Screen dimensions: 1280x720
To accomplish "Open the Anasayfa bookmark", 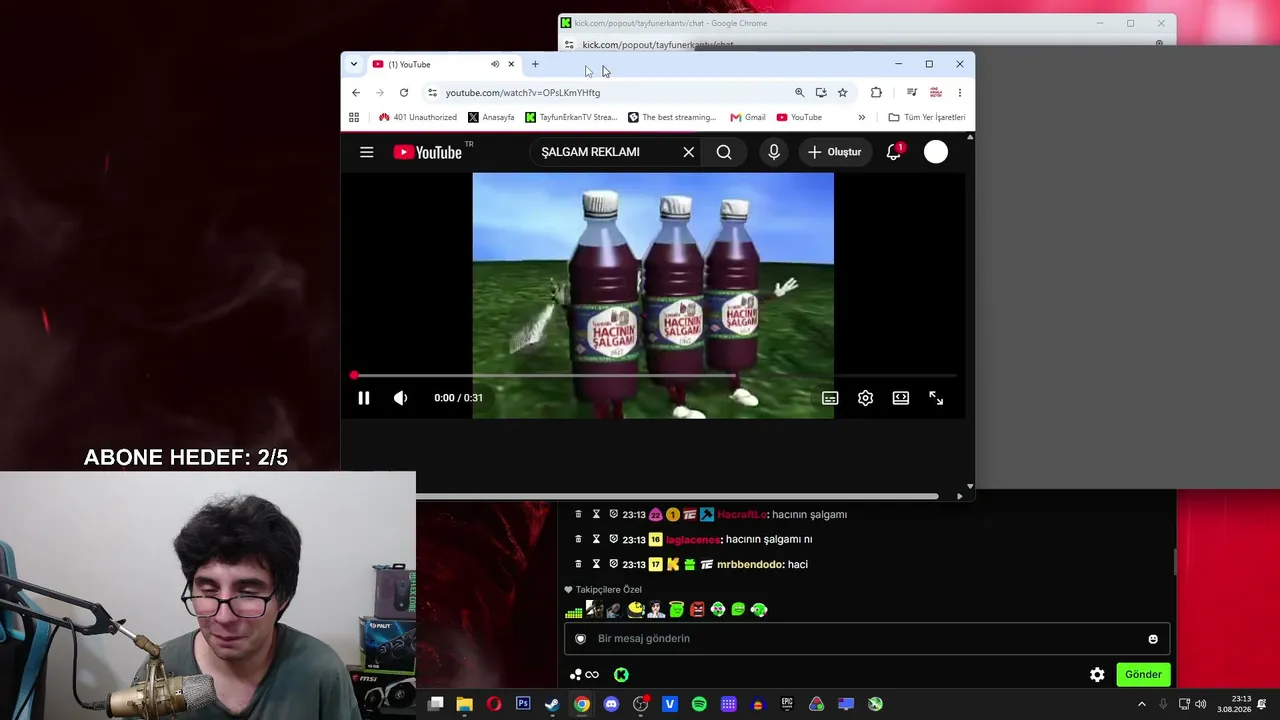I will [x=491, y=117].
